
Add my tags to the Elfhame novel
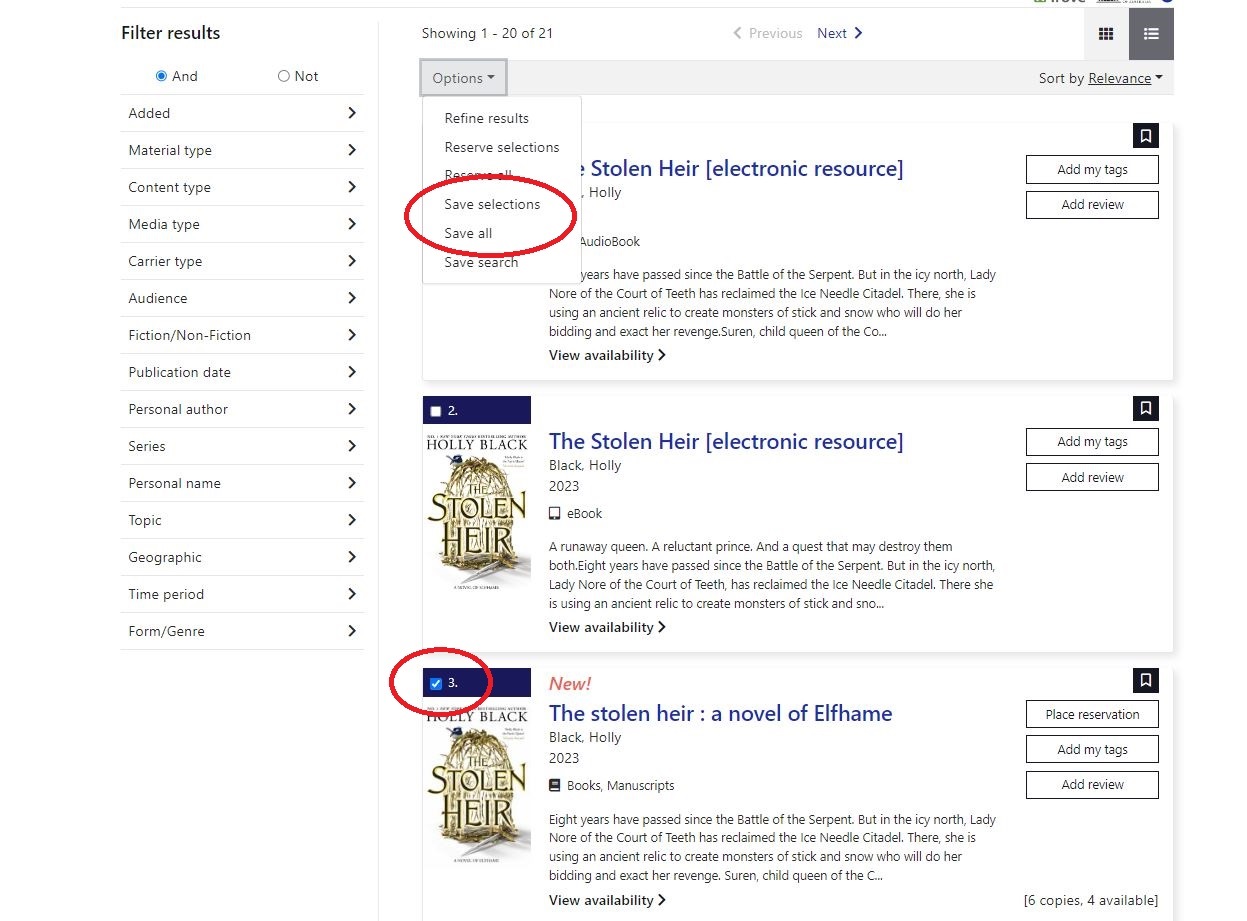click(x=1092, y=749)
